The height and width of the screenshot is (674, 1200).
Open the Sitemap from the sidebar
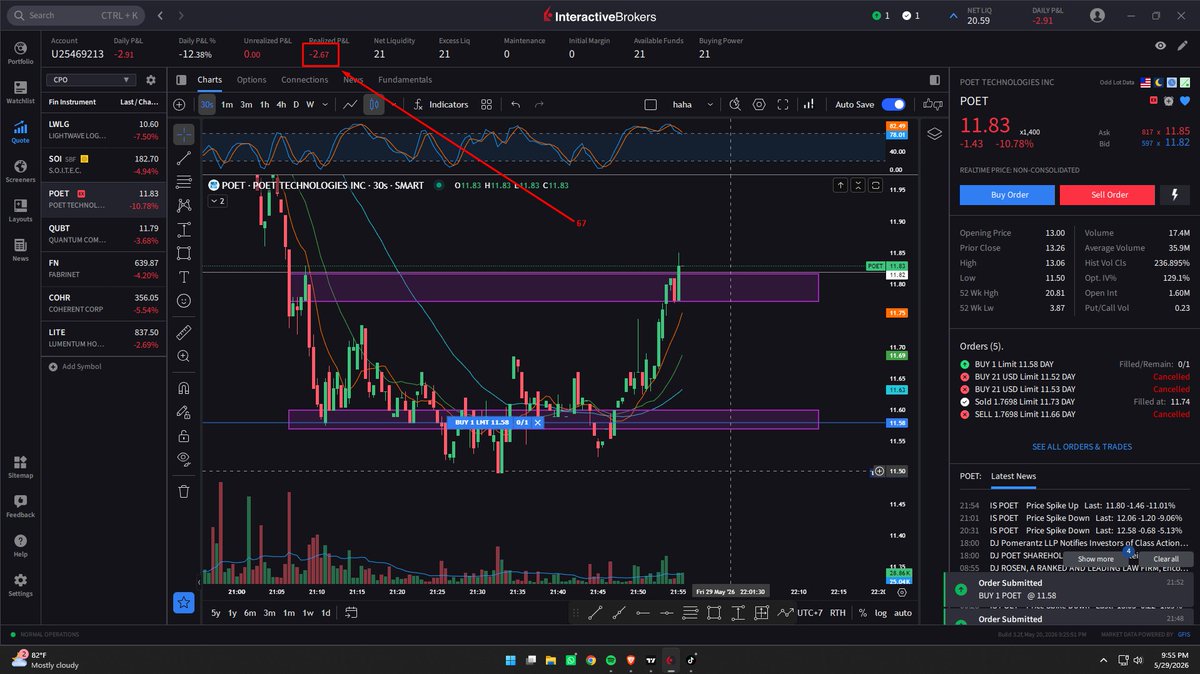[20, 467]
